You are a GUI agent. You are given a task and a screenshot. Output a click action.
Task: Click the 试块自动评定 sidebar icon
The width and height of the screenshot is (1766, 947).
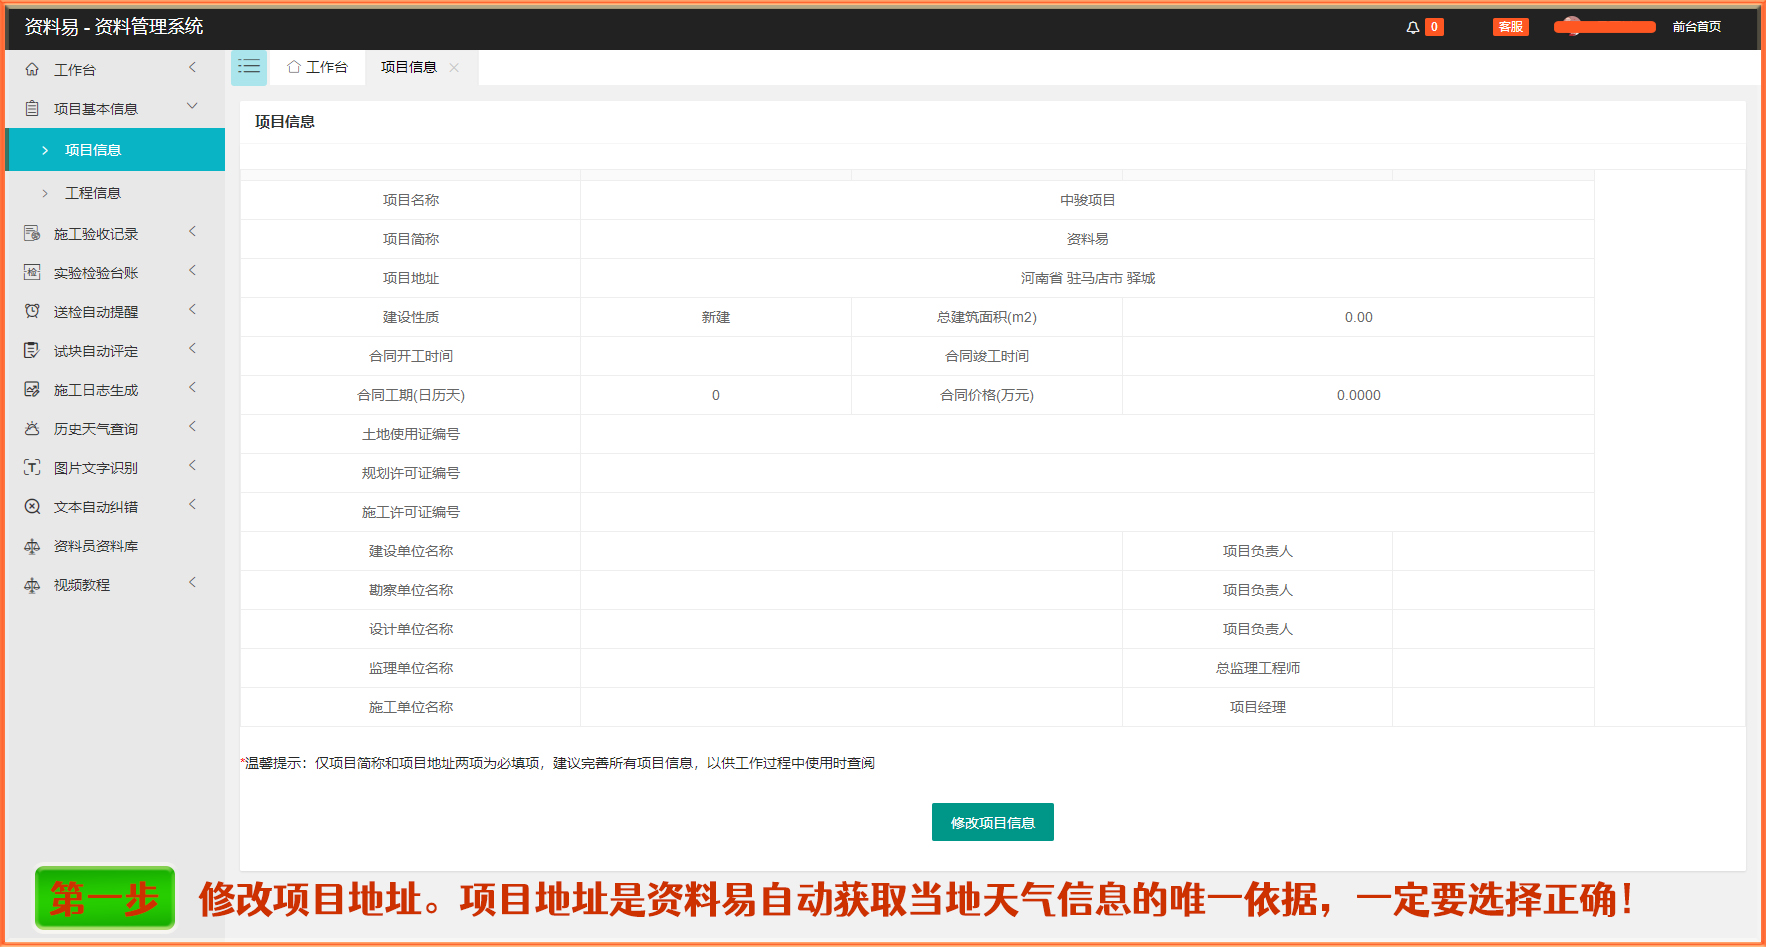click(x=32, y=350)
